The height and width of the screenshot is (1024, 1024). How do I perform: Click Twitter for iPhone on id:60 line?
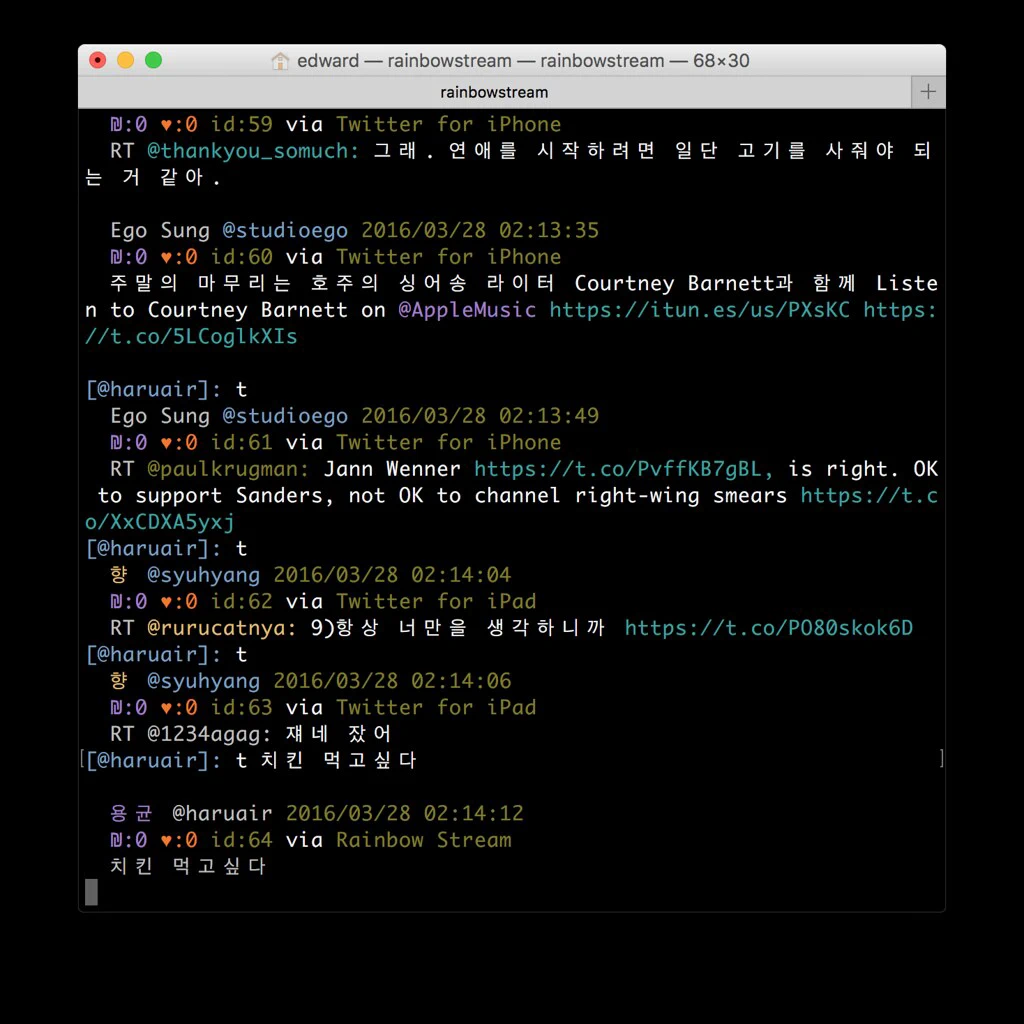449,257
